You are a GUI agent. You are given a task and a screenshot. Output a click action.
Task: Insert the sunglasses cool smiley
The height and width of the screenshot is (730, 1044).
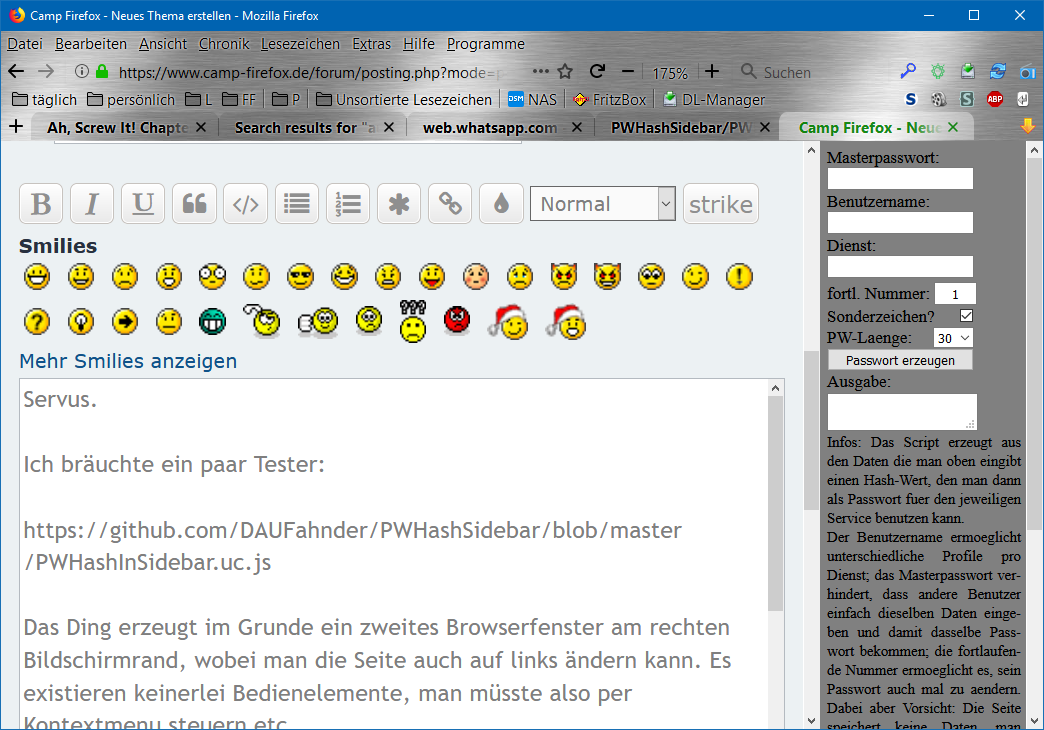pyautogui.click(x=300, y=277)
